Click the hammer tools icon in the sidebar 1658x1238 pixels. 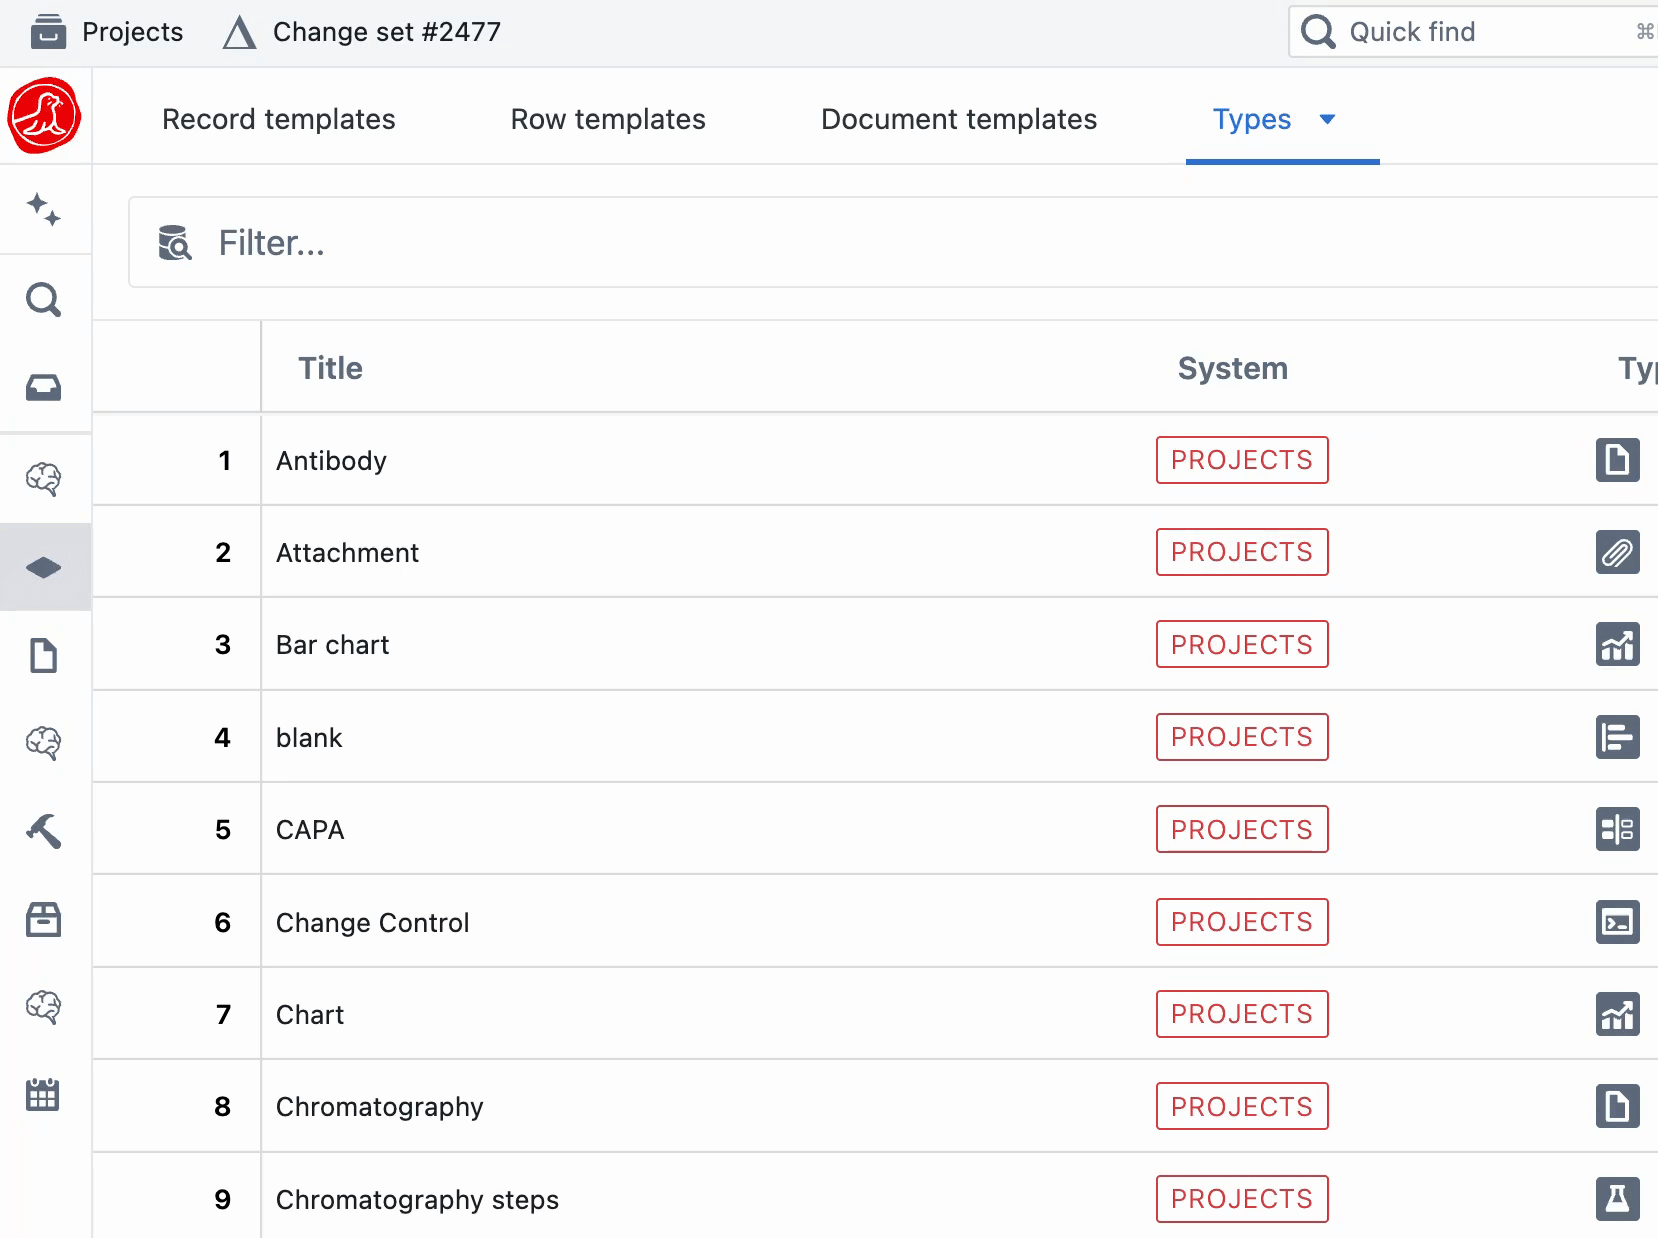44,831
